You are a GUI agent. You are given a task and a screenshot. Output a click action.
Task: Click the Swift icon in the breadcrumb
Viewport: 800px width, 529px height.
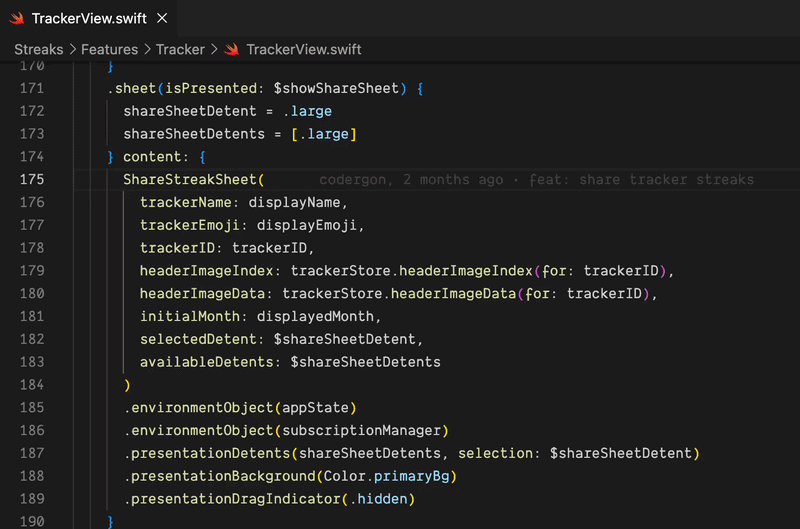pyautogui.click(x=232, y=49)
